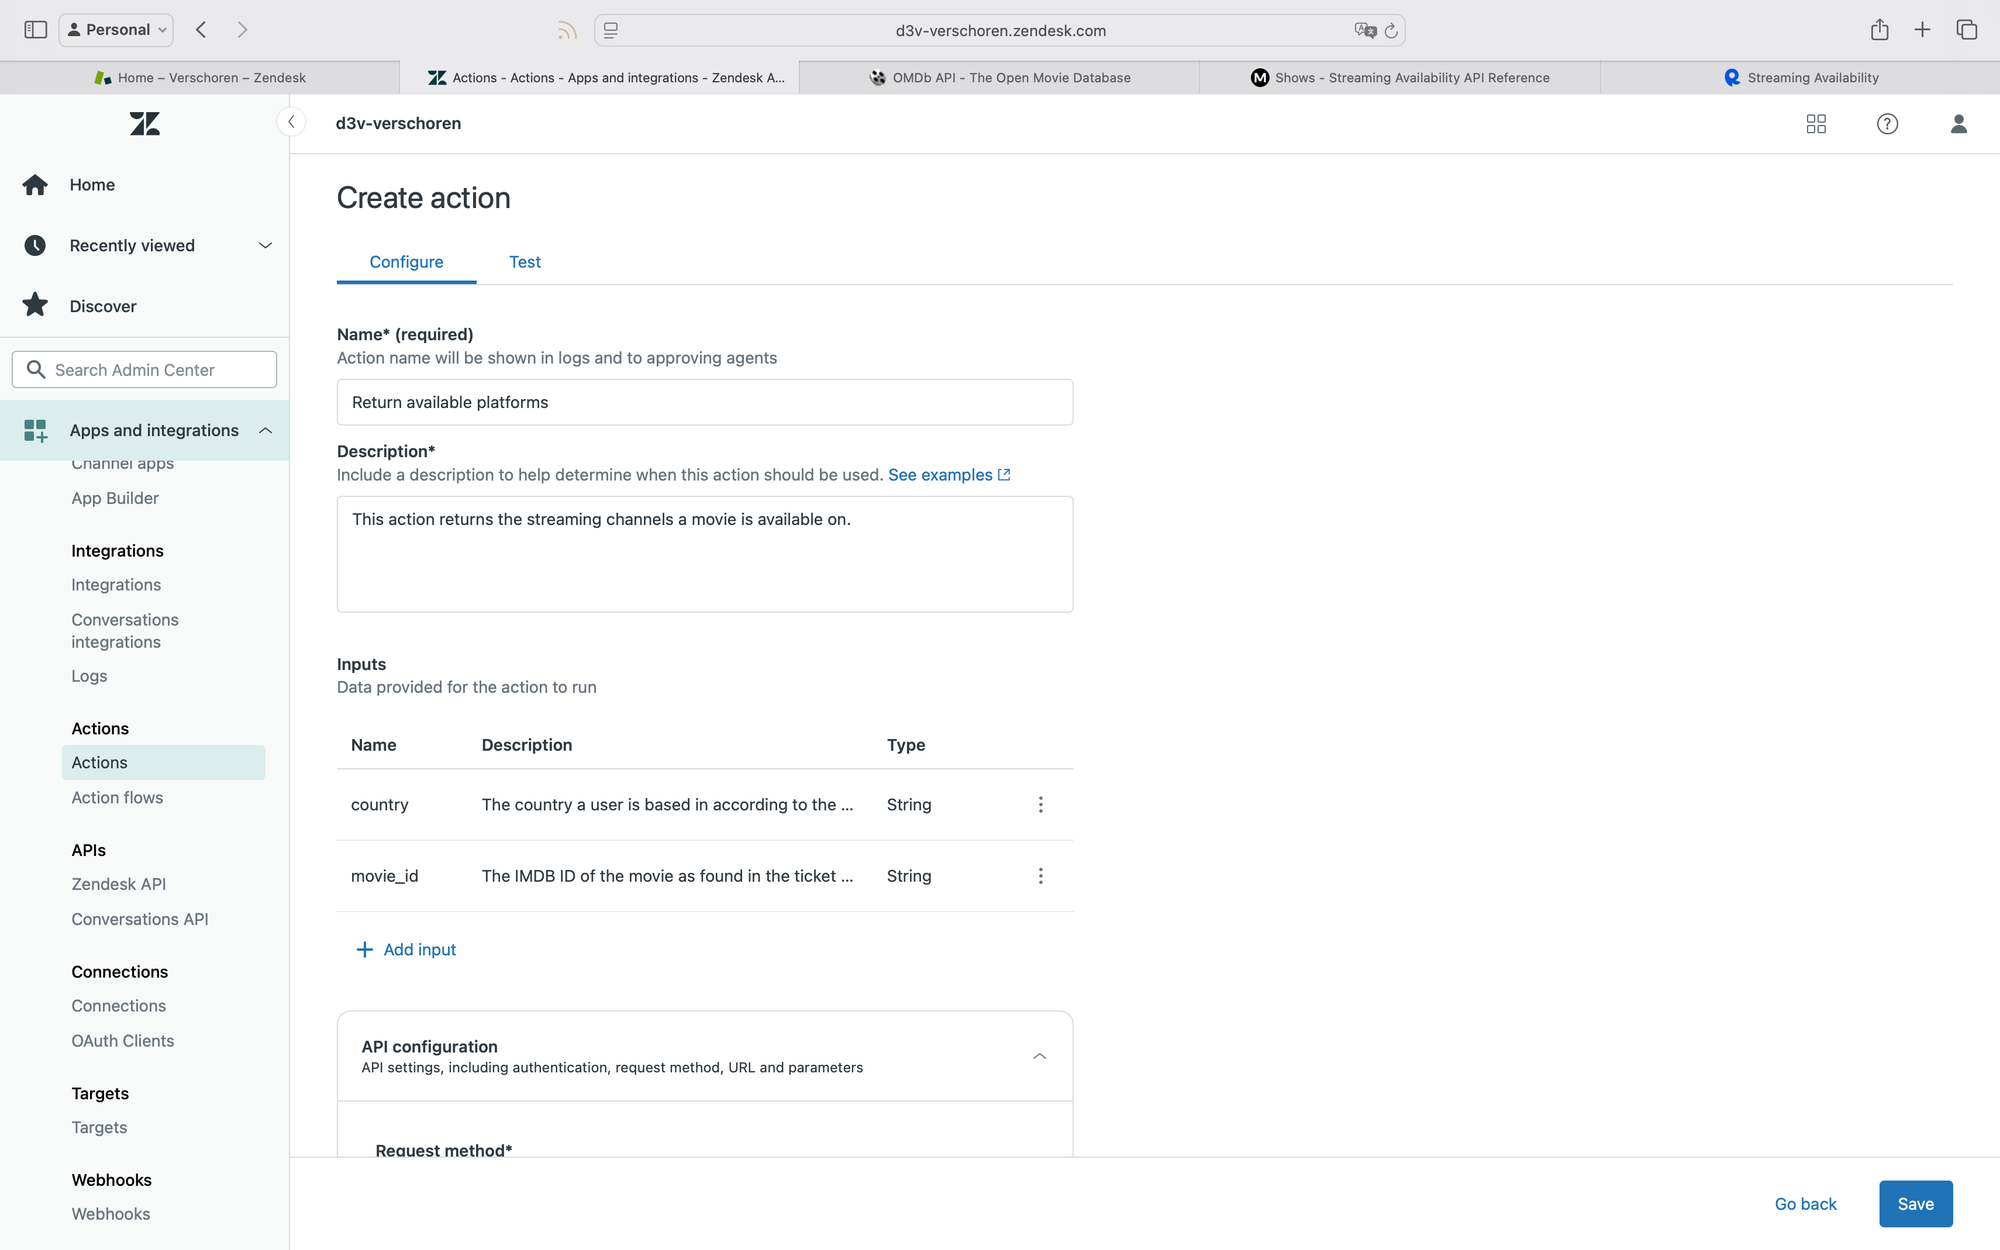Open Action flows in sidebar
This screenshot has width=2000, height=1250.
[x=117, y=798]
